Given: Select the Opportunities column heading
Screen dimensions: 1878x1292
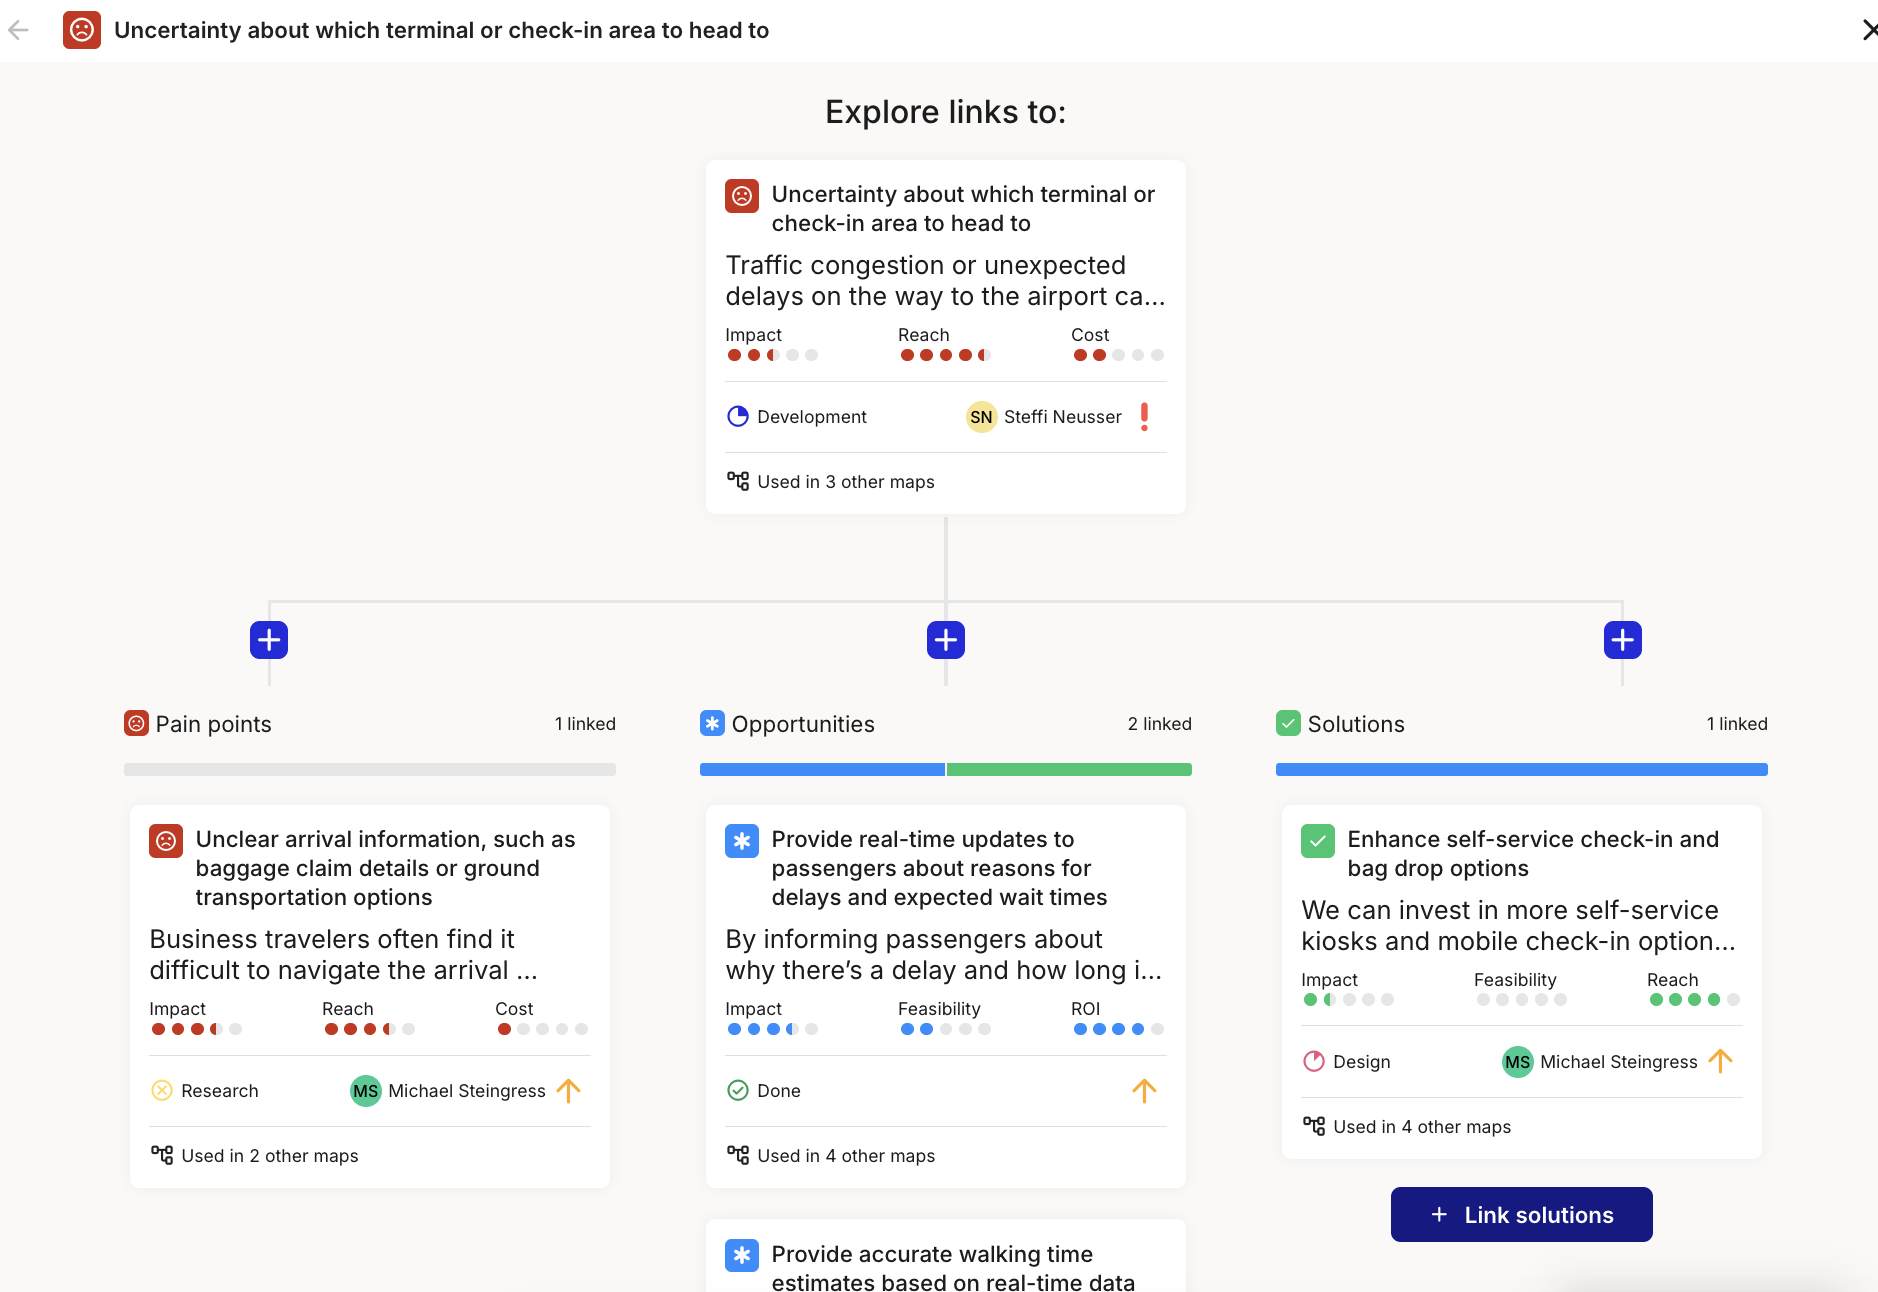Looking at the screenshot, I should click(x=802, y=724).
